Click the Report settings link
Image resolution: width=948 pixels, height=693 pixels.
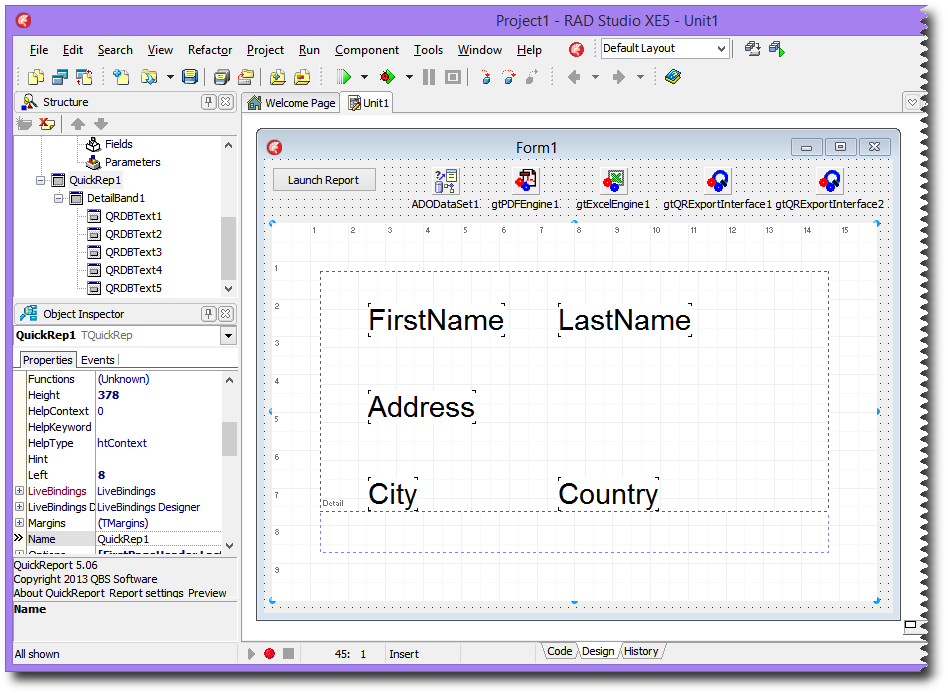click(x=146, y=593)
